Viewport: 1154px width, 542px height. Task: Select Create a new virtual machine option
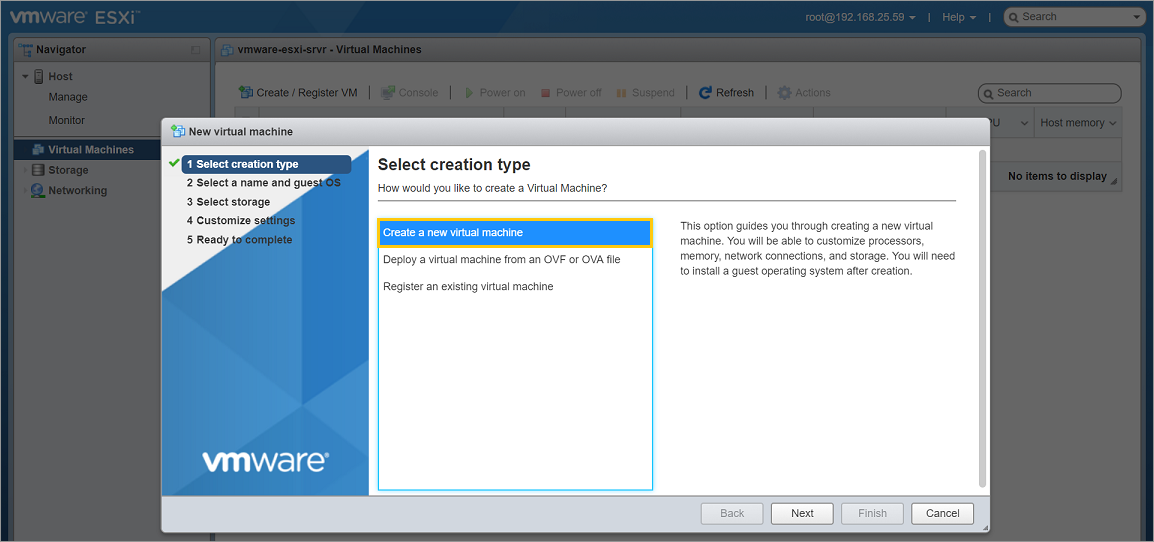click(x=514, y=232)
